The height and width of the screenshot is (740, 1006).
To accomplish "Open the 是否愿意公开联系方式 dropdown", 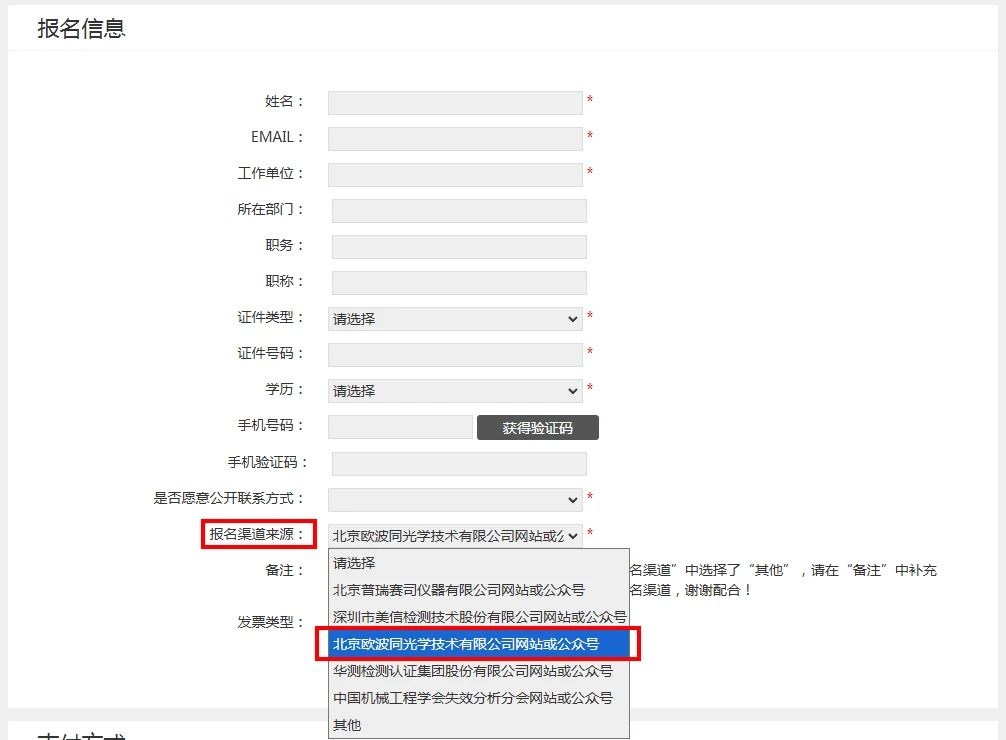I will coord(455,499).
